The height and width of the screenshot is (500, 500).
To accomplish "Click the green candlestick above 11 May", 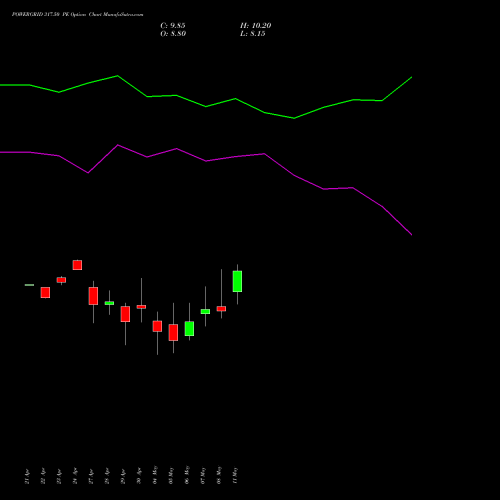I will point(237,281).
